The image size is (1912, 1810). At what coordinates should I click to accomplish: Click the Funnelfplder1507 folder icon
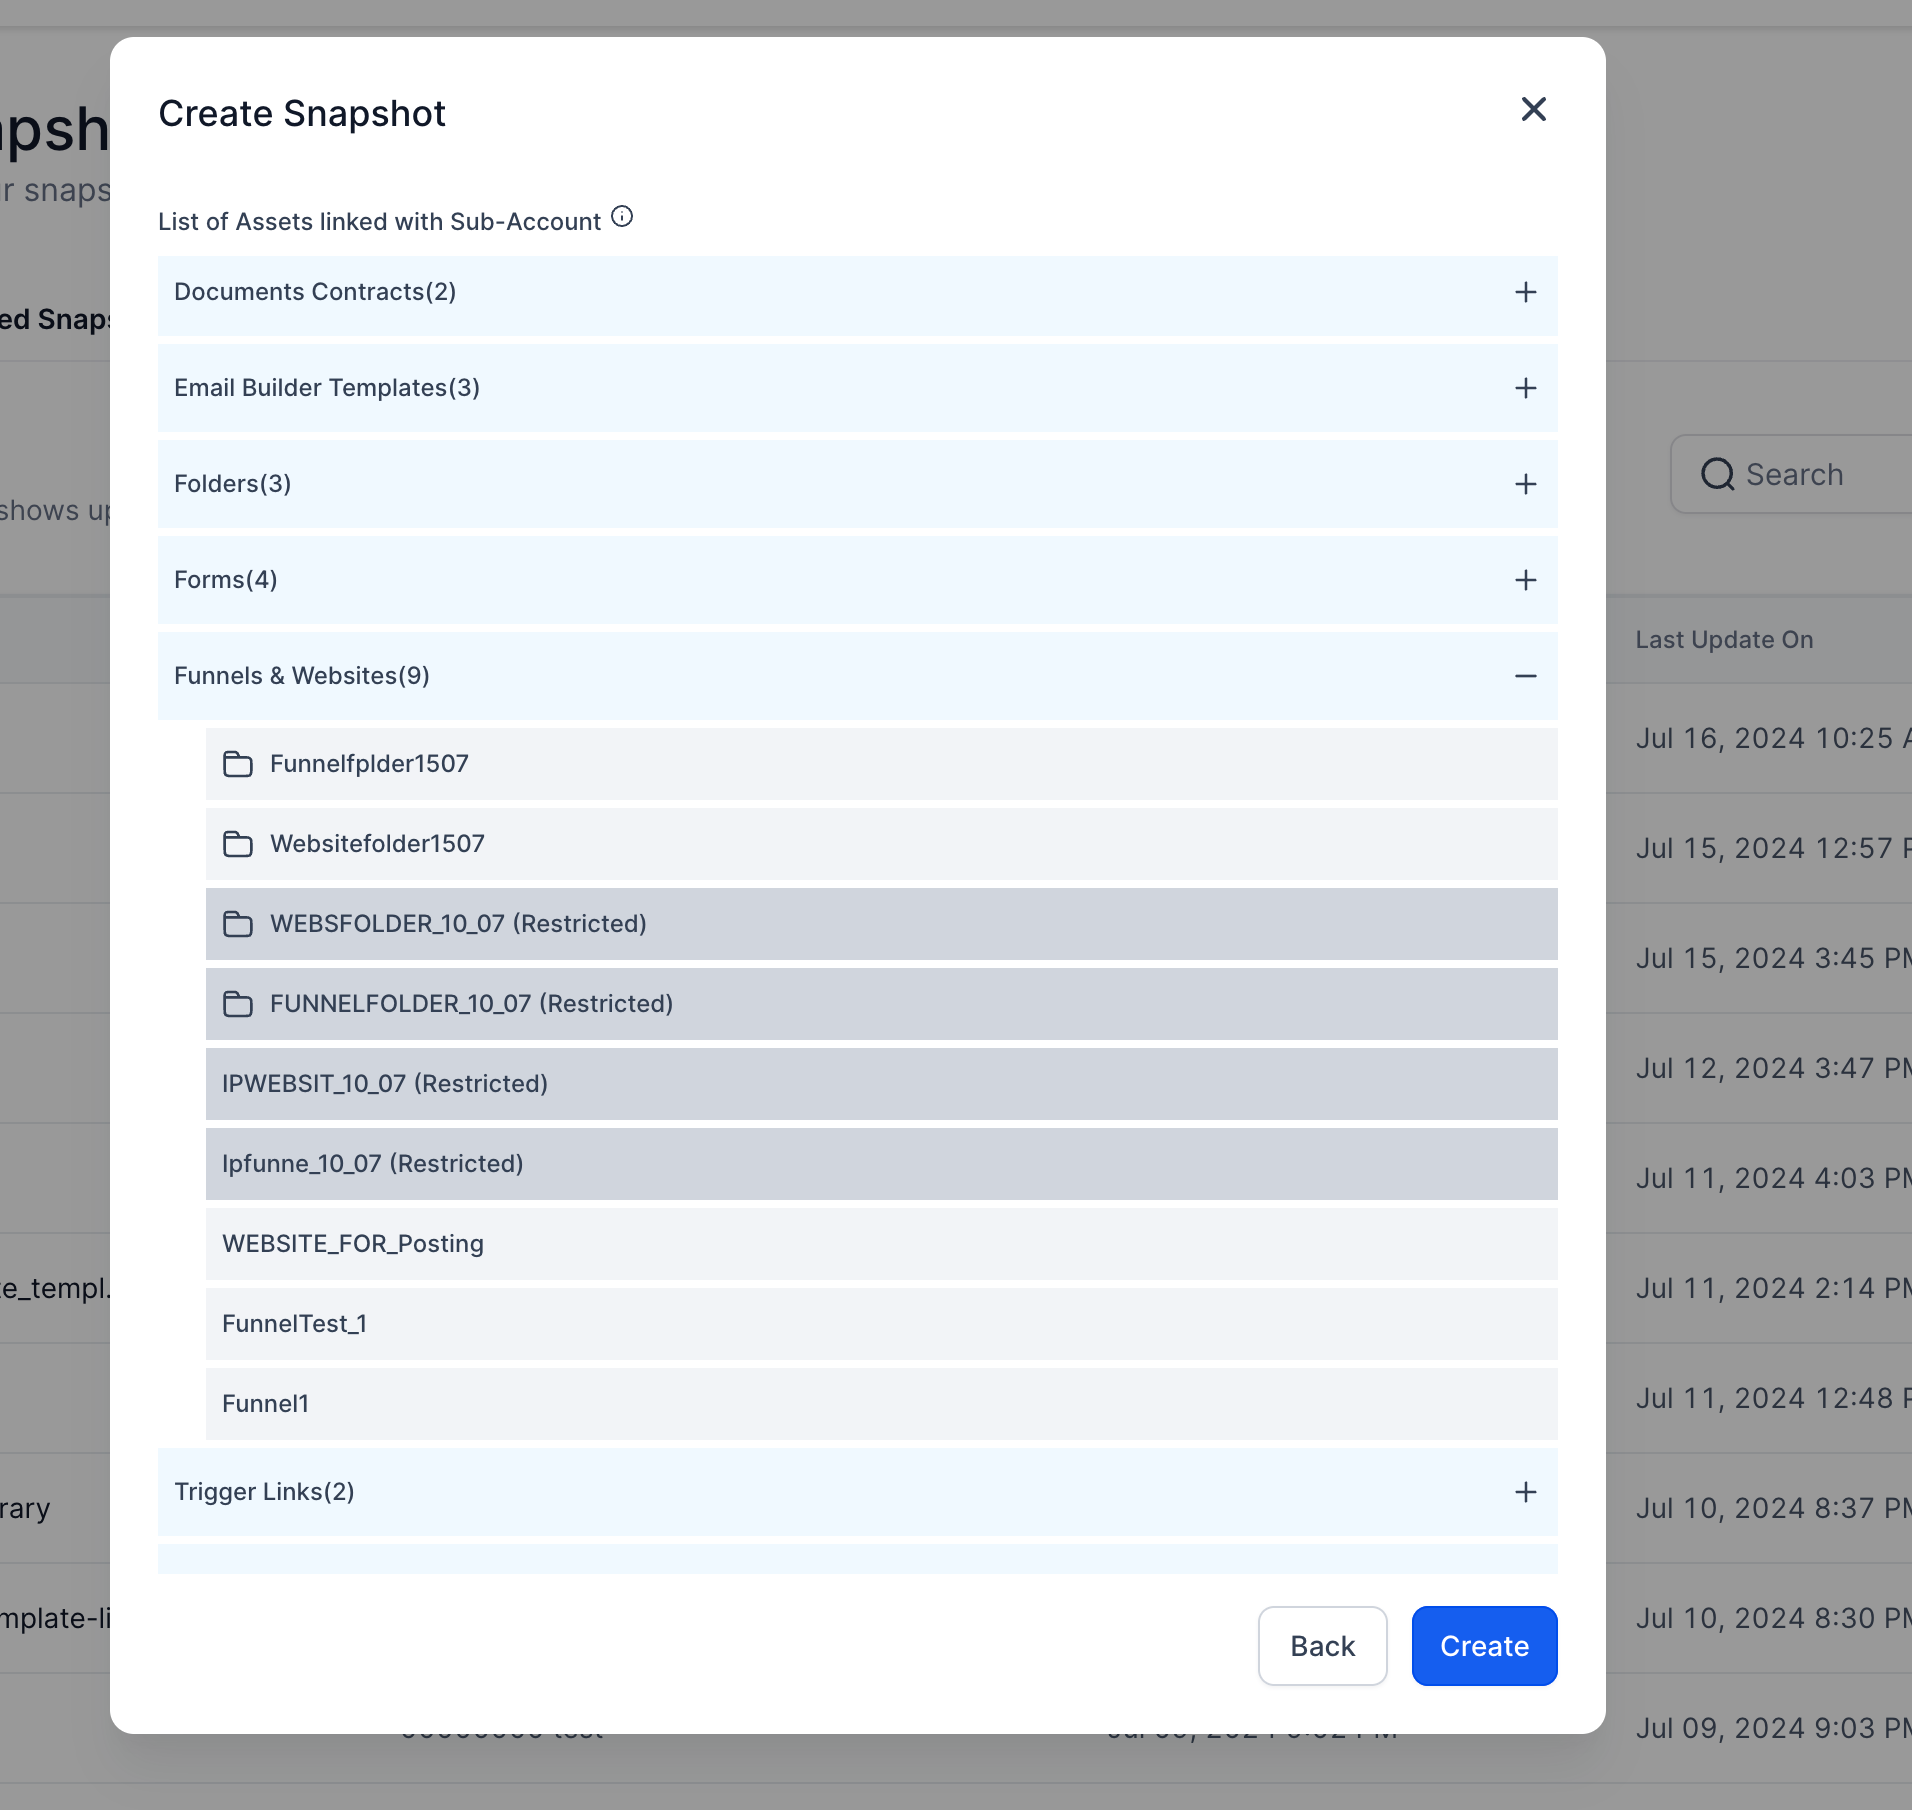(x=238, y=764)
